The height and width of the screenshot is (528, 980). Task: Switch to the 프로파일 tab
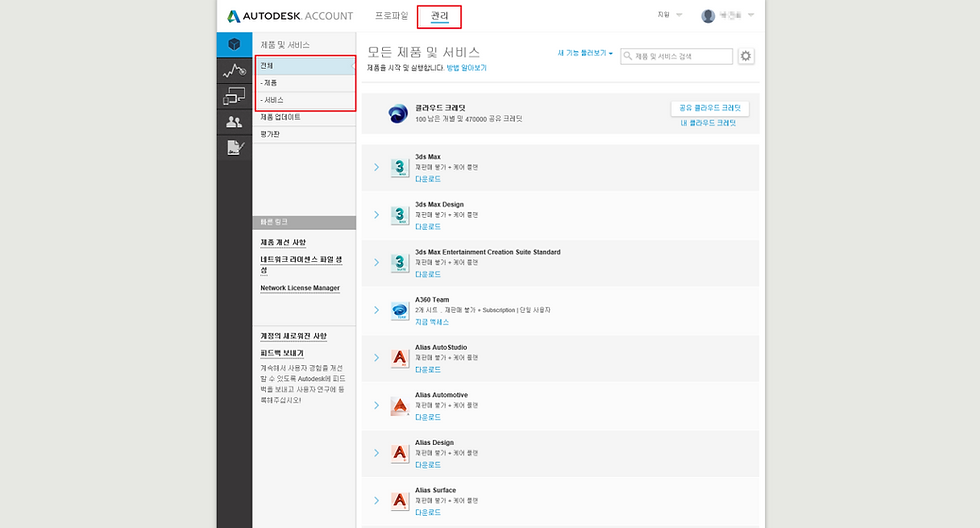point(391,16)
